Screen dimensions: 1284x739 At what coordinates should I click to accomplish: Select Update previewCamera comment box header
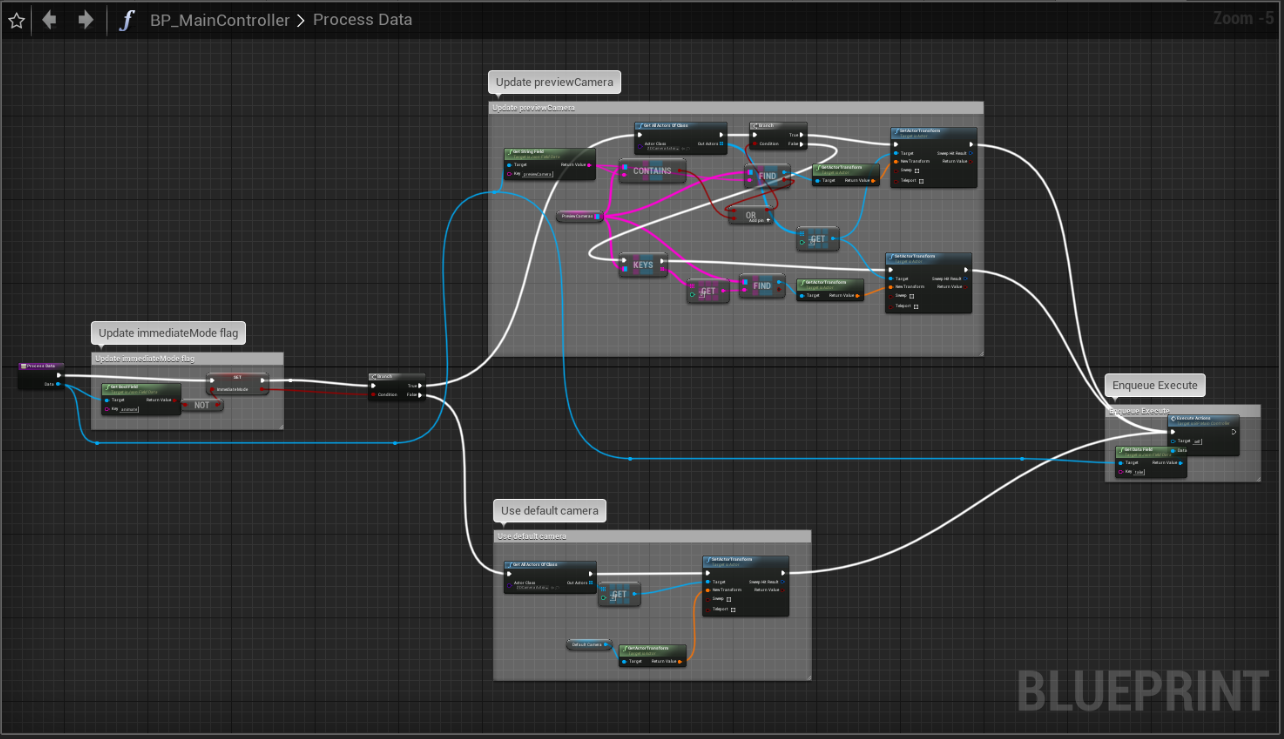pyautogui.click(x=736, y=107)
